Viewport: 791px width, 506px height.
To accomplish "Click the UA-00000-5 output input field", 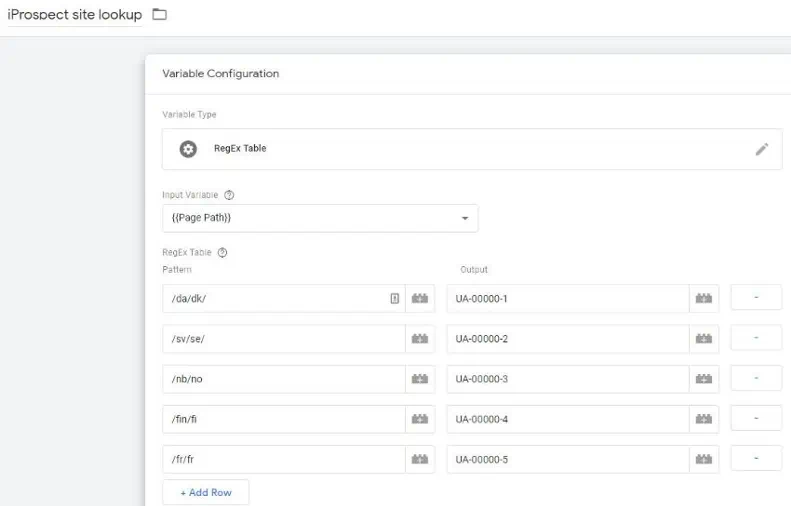I will pos(568,459).
